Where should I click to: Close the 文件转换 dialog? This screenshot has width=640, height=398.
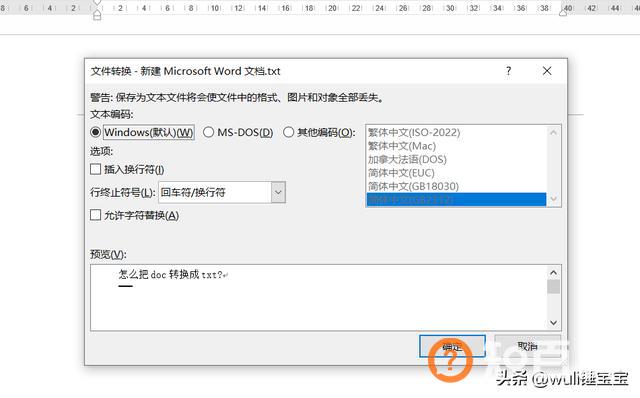[x=547, y=71]
